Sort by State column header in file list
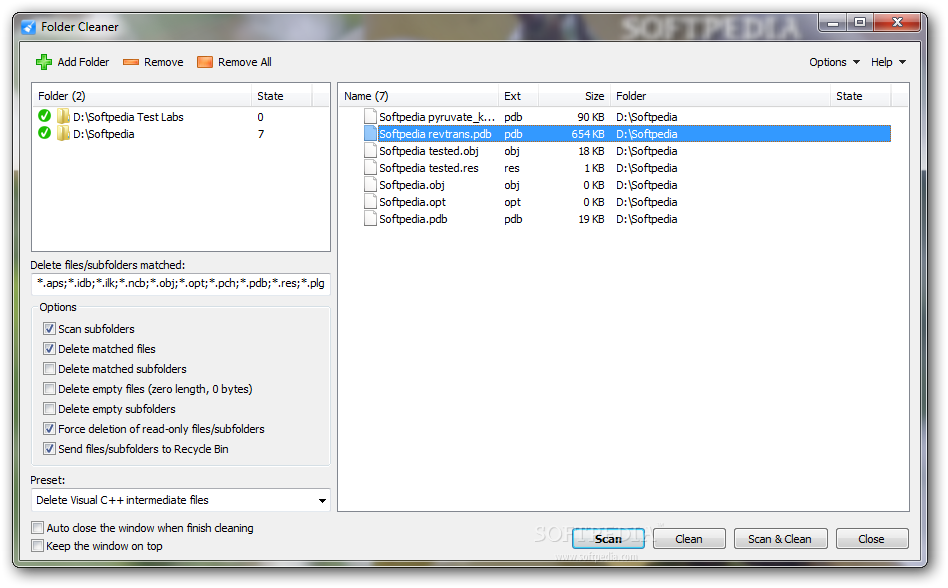The image size is (948, 588). coord(860,96)
